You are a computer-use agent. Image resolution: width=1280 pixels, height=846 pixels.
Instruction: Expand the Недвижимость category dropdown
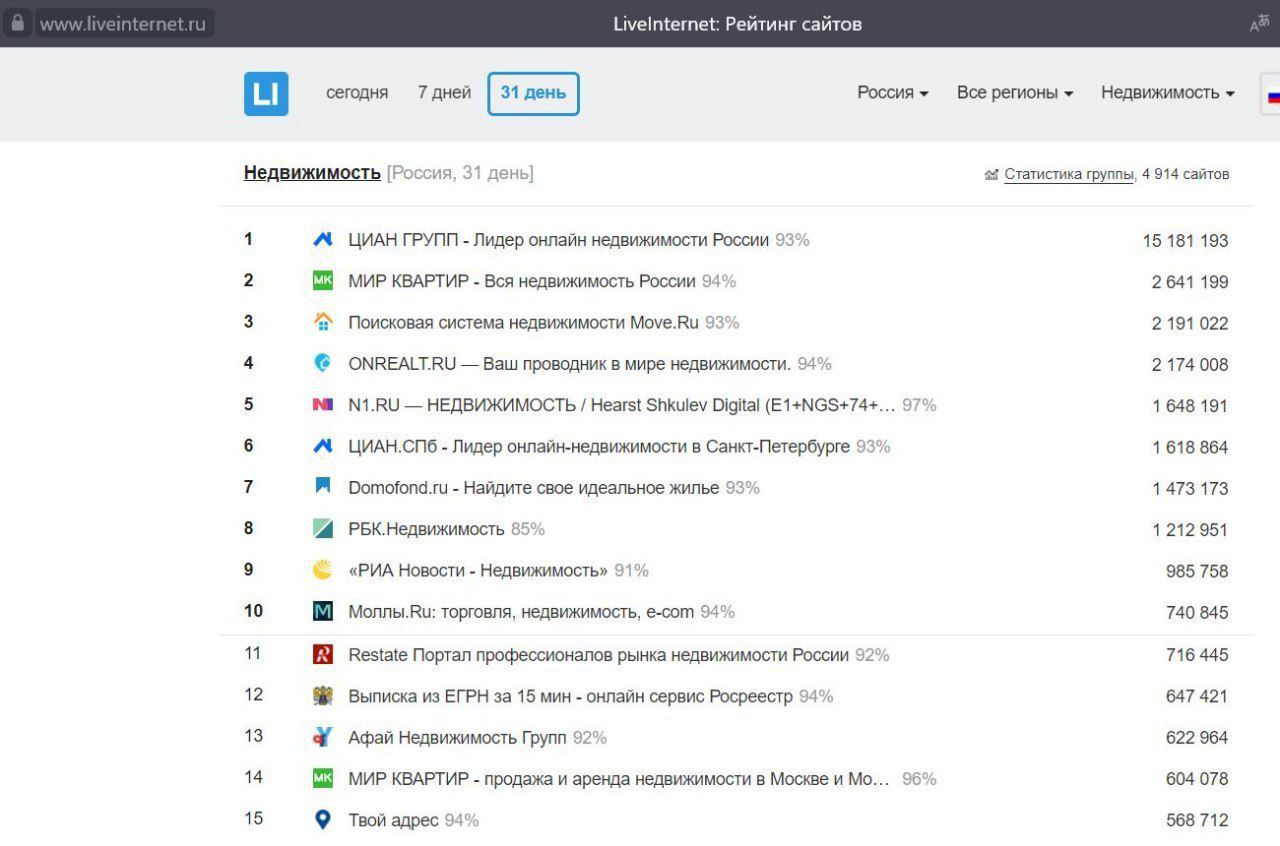[x=1167, y=93]
